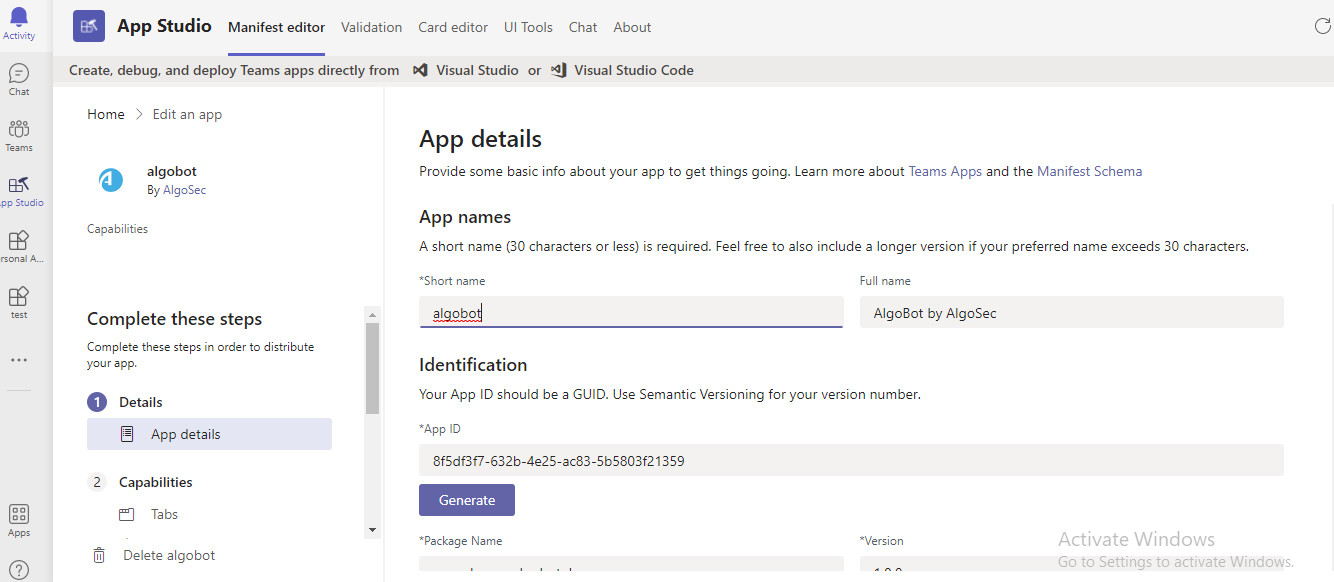The image size is (1334, 582).
Task: Click the refresh icon in header
Action: tap(1322, 26)
